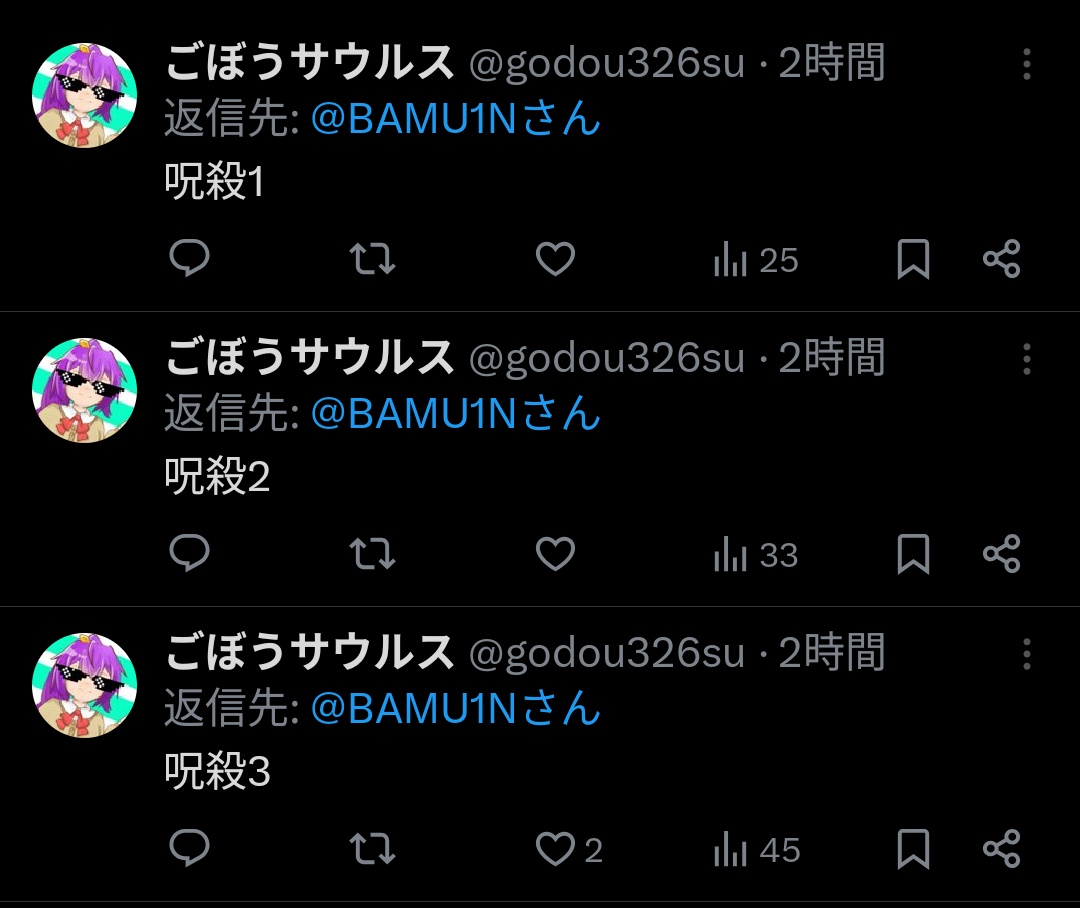Open more options for 呪殺2 tweet
The height and width of the screenshot is (908, 1080).
point(1026,359)
